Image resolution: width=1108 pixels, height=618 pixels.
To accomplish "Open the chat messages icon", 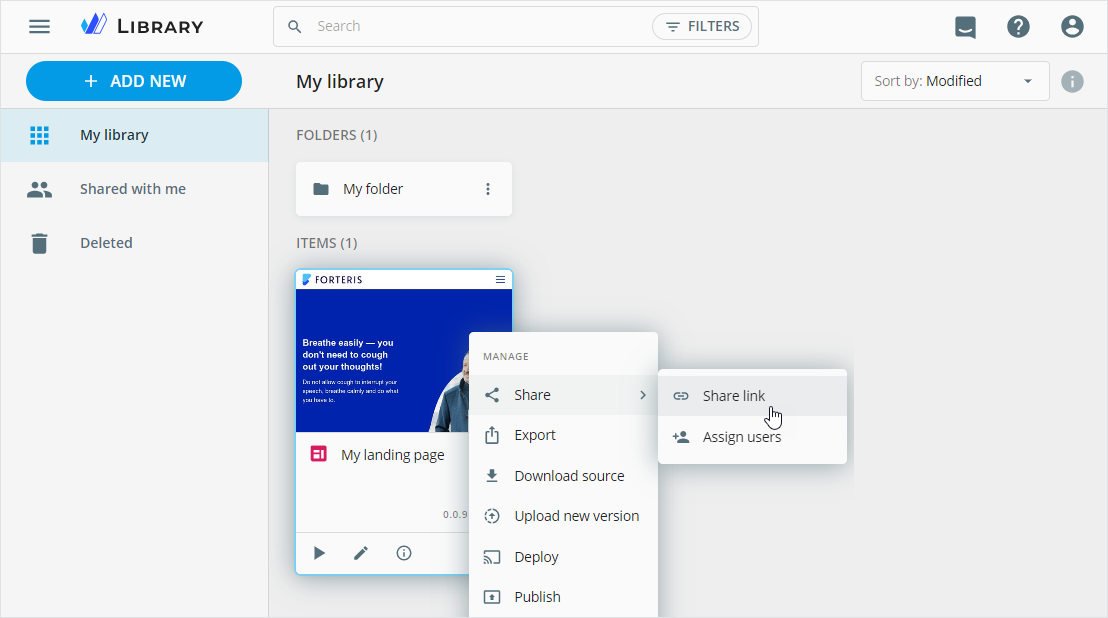I will (x=965, y=27).
